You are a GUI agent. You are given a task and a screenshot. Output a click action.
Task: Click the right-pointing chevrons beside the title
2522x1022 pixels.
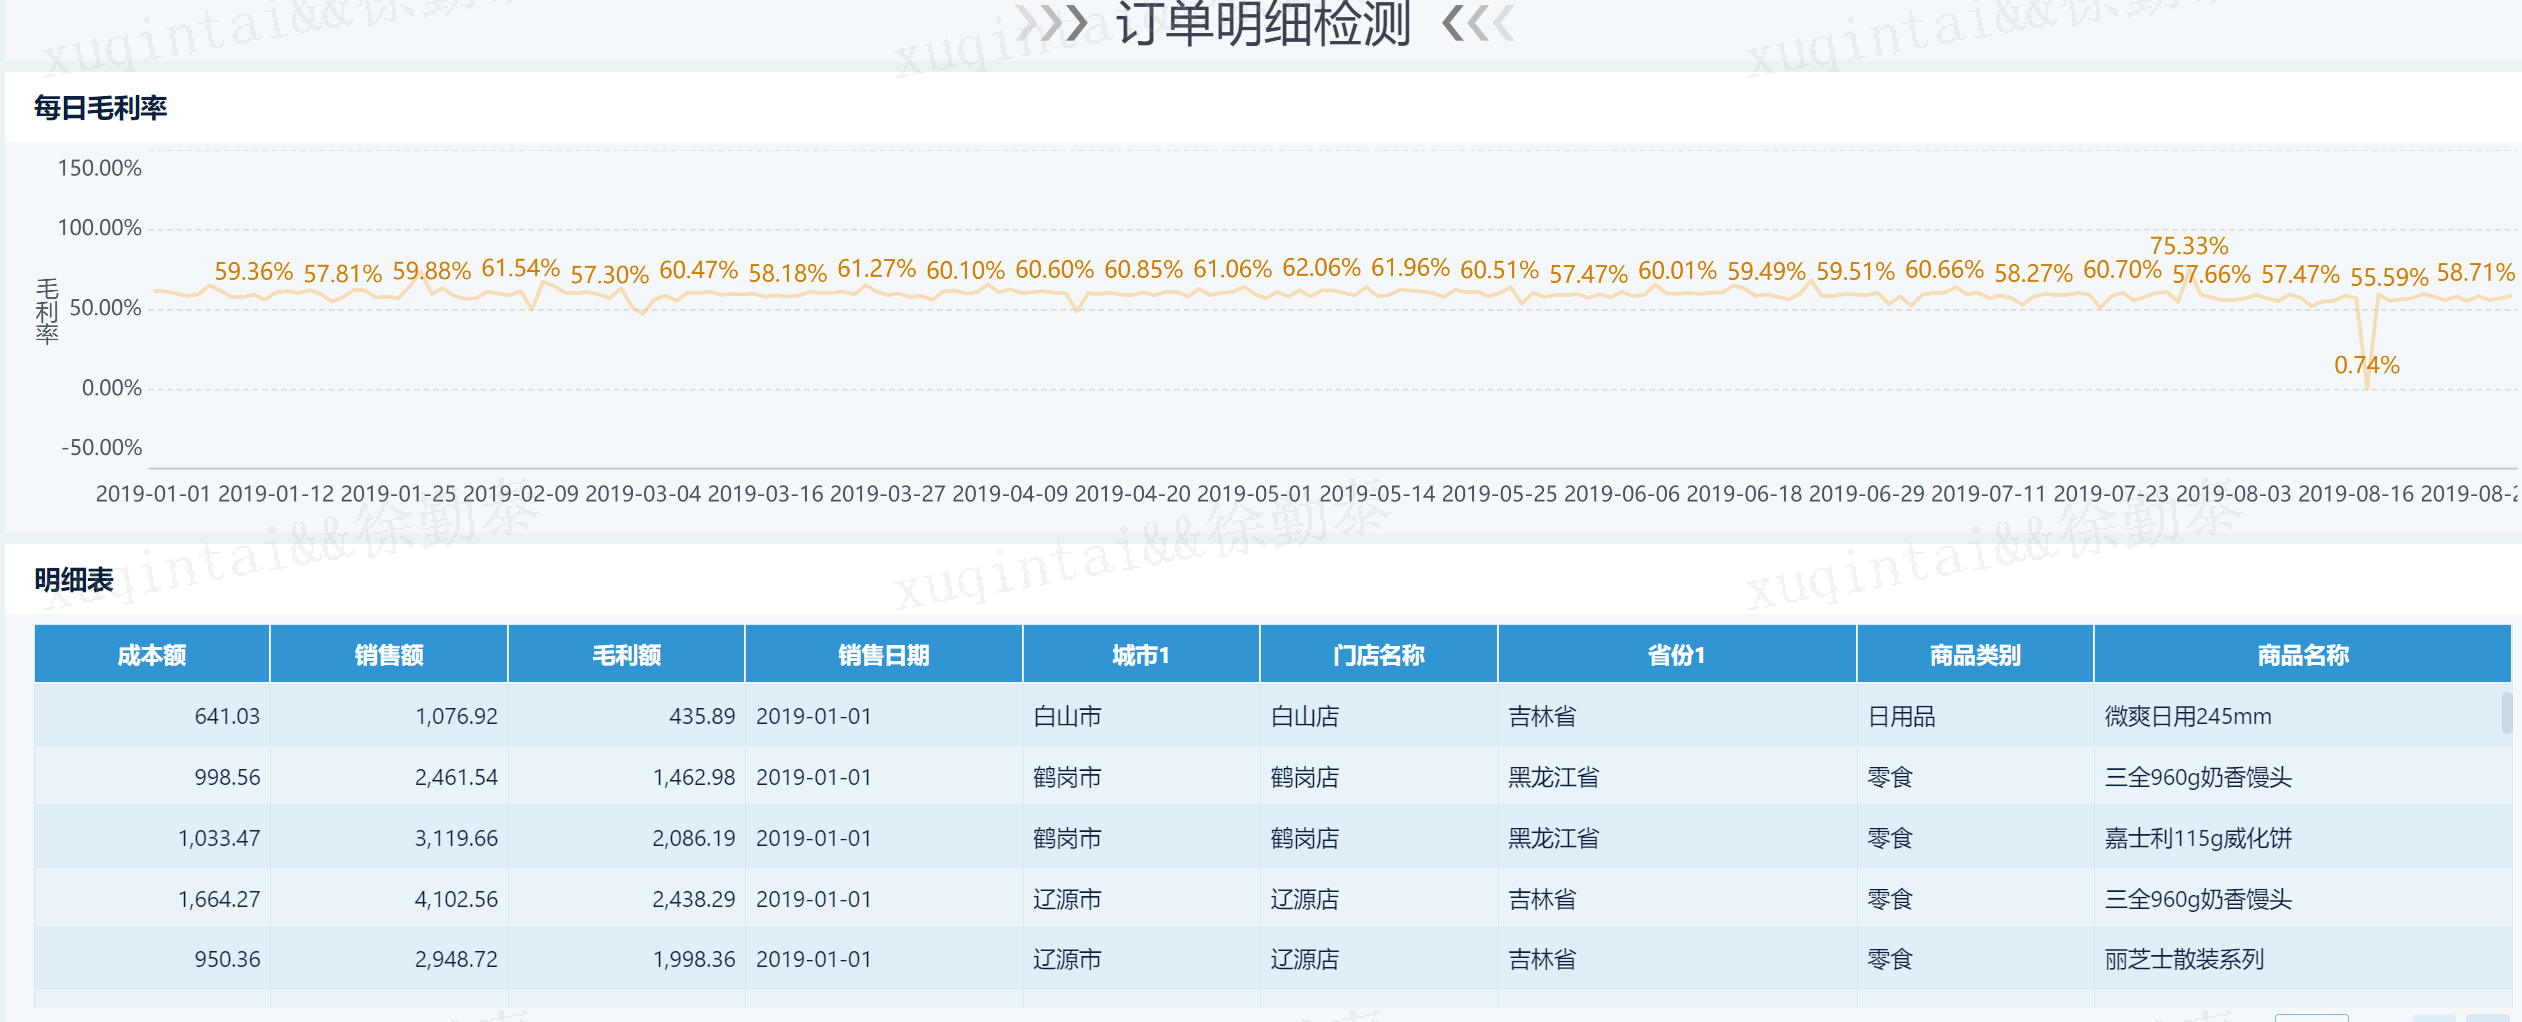pos(1052,23)
